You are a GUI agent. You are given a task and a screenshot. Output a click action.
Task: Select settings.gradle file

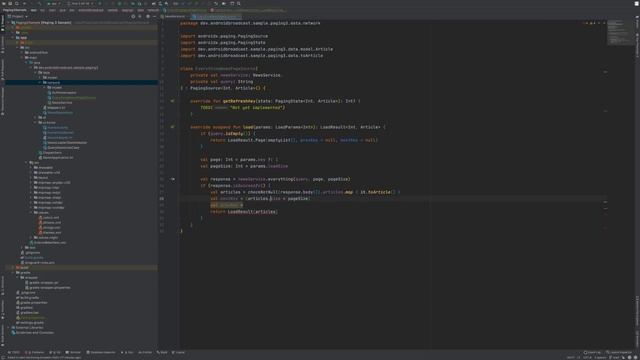tap(30, 322)
